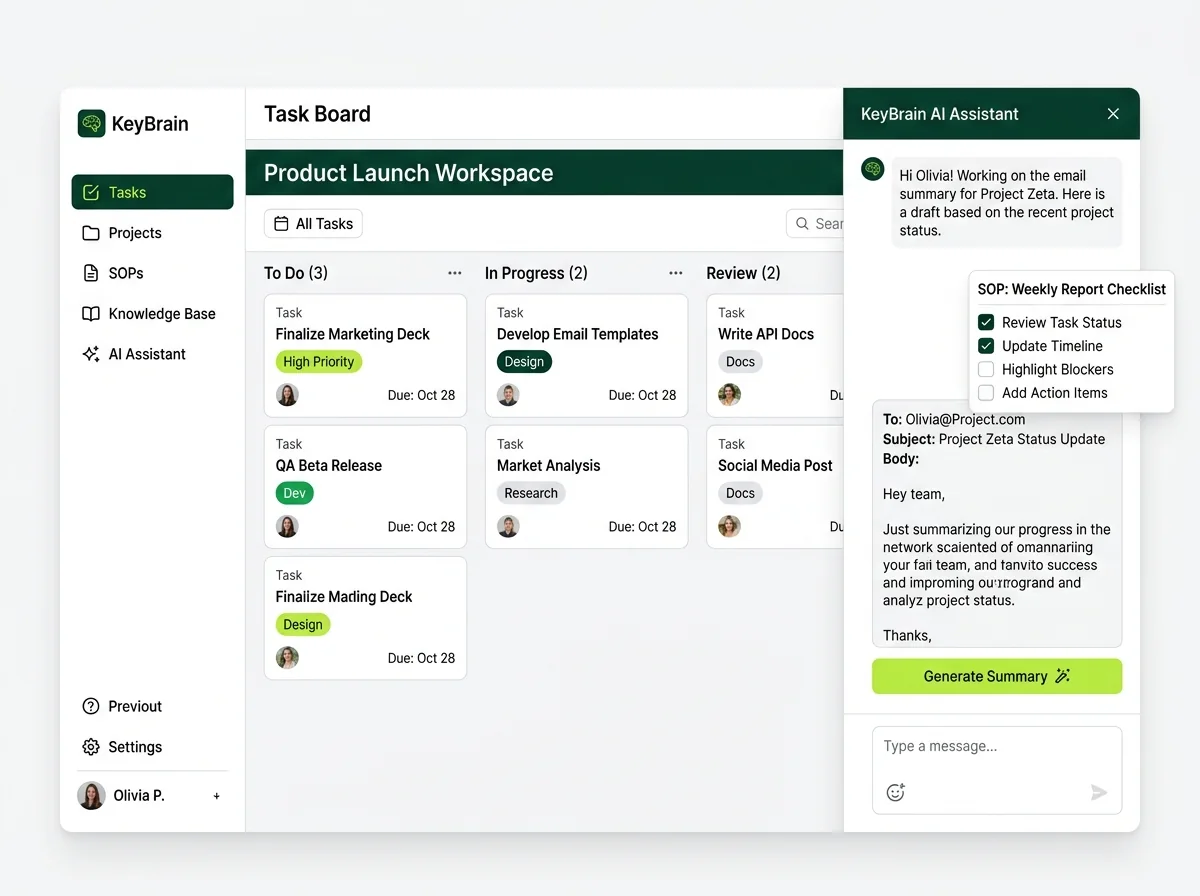Viewport: 1200px width, 896px height.
Task: Click the SOP: Weekly Report Checklist title
Action: 1072,289
